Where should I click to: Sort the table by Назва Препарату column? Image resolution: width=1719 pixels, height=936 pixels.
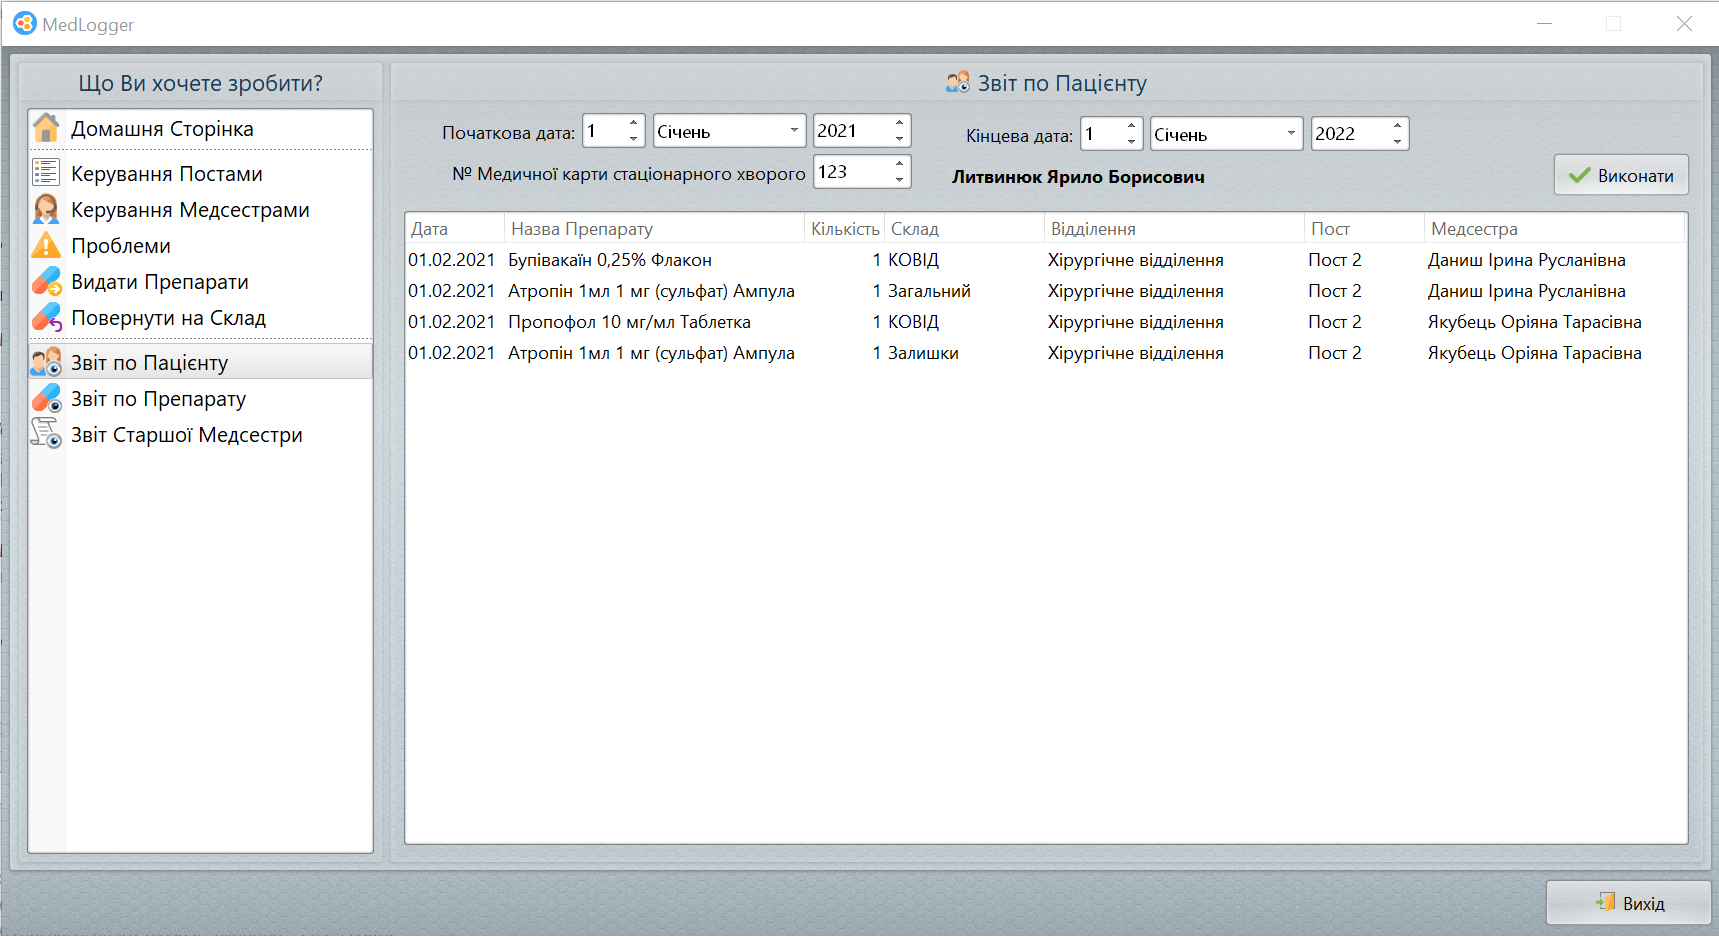pyautogui.click(x=654, y=229)
